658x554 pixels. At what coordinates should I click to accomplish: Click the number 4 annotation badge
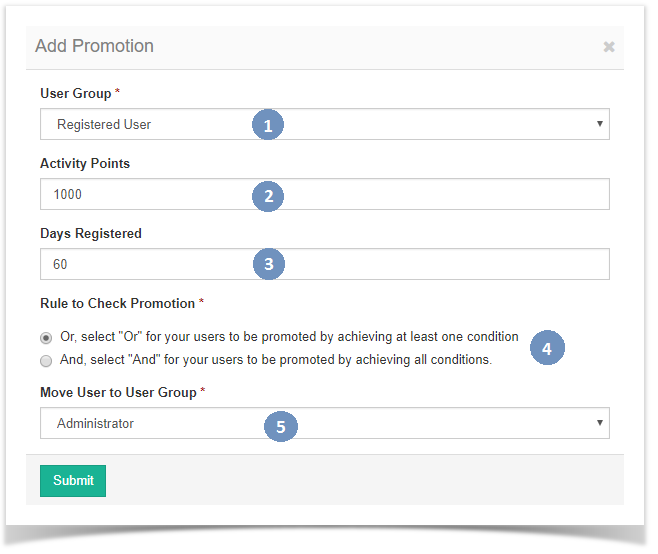(x=547, y=348)
